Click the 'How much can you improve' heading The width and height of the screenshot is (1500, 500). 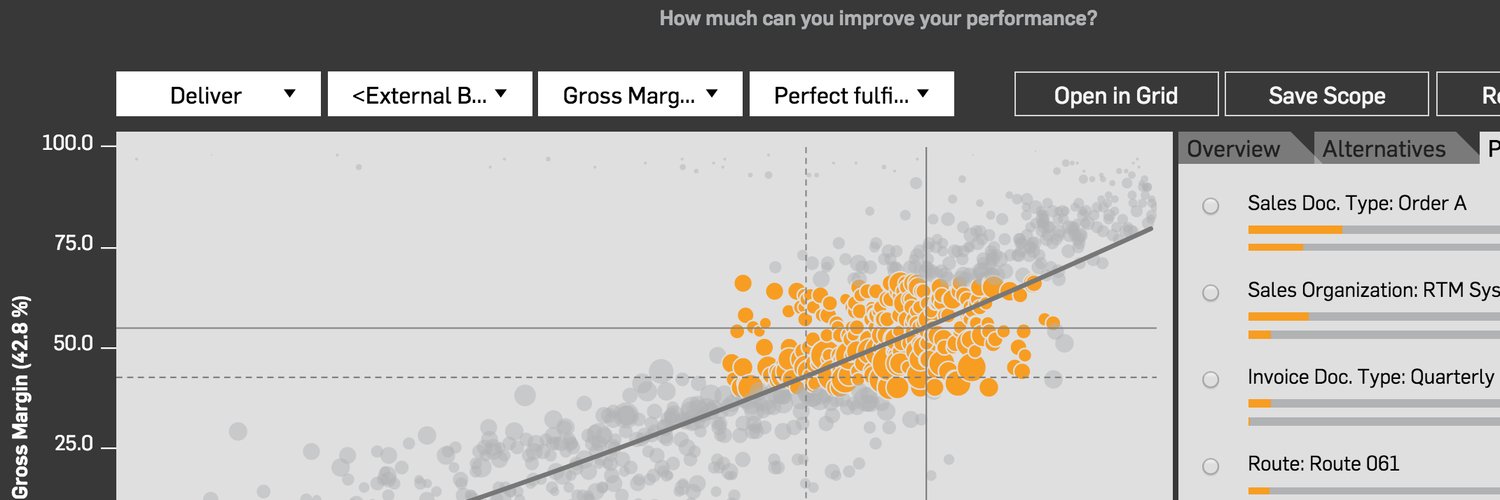click(878, 19)
